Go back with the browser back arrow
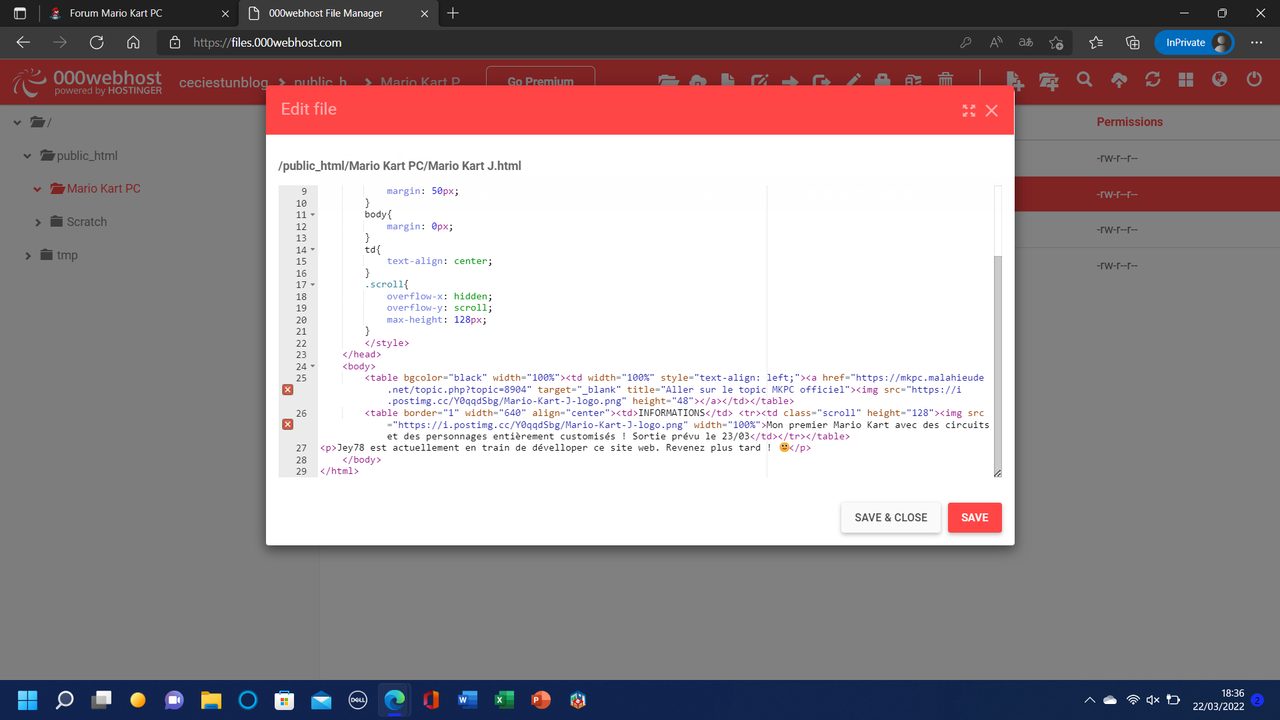Screen dimensions: 1280x720 (x=23, y=43)
